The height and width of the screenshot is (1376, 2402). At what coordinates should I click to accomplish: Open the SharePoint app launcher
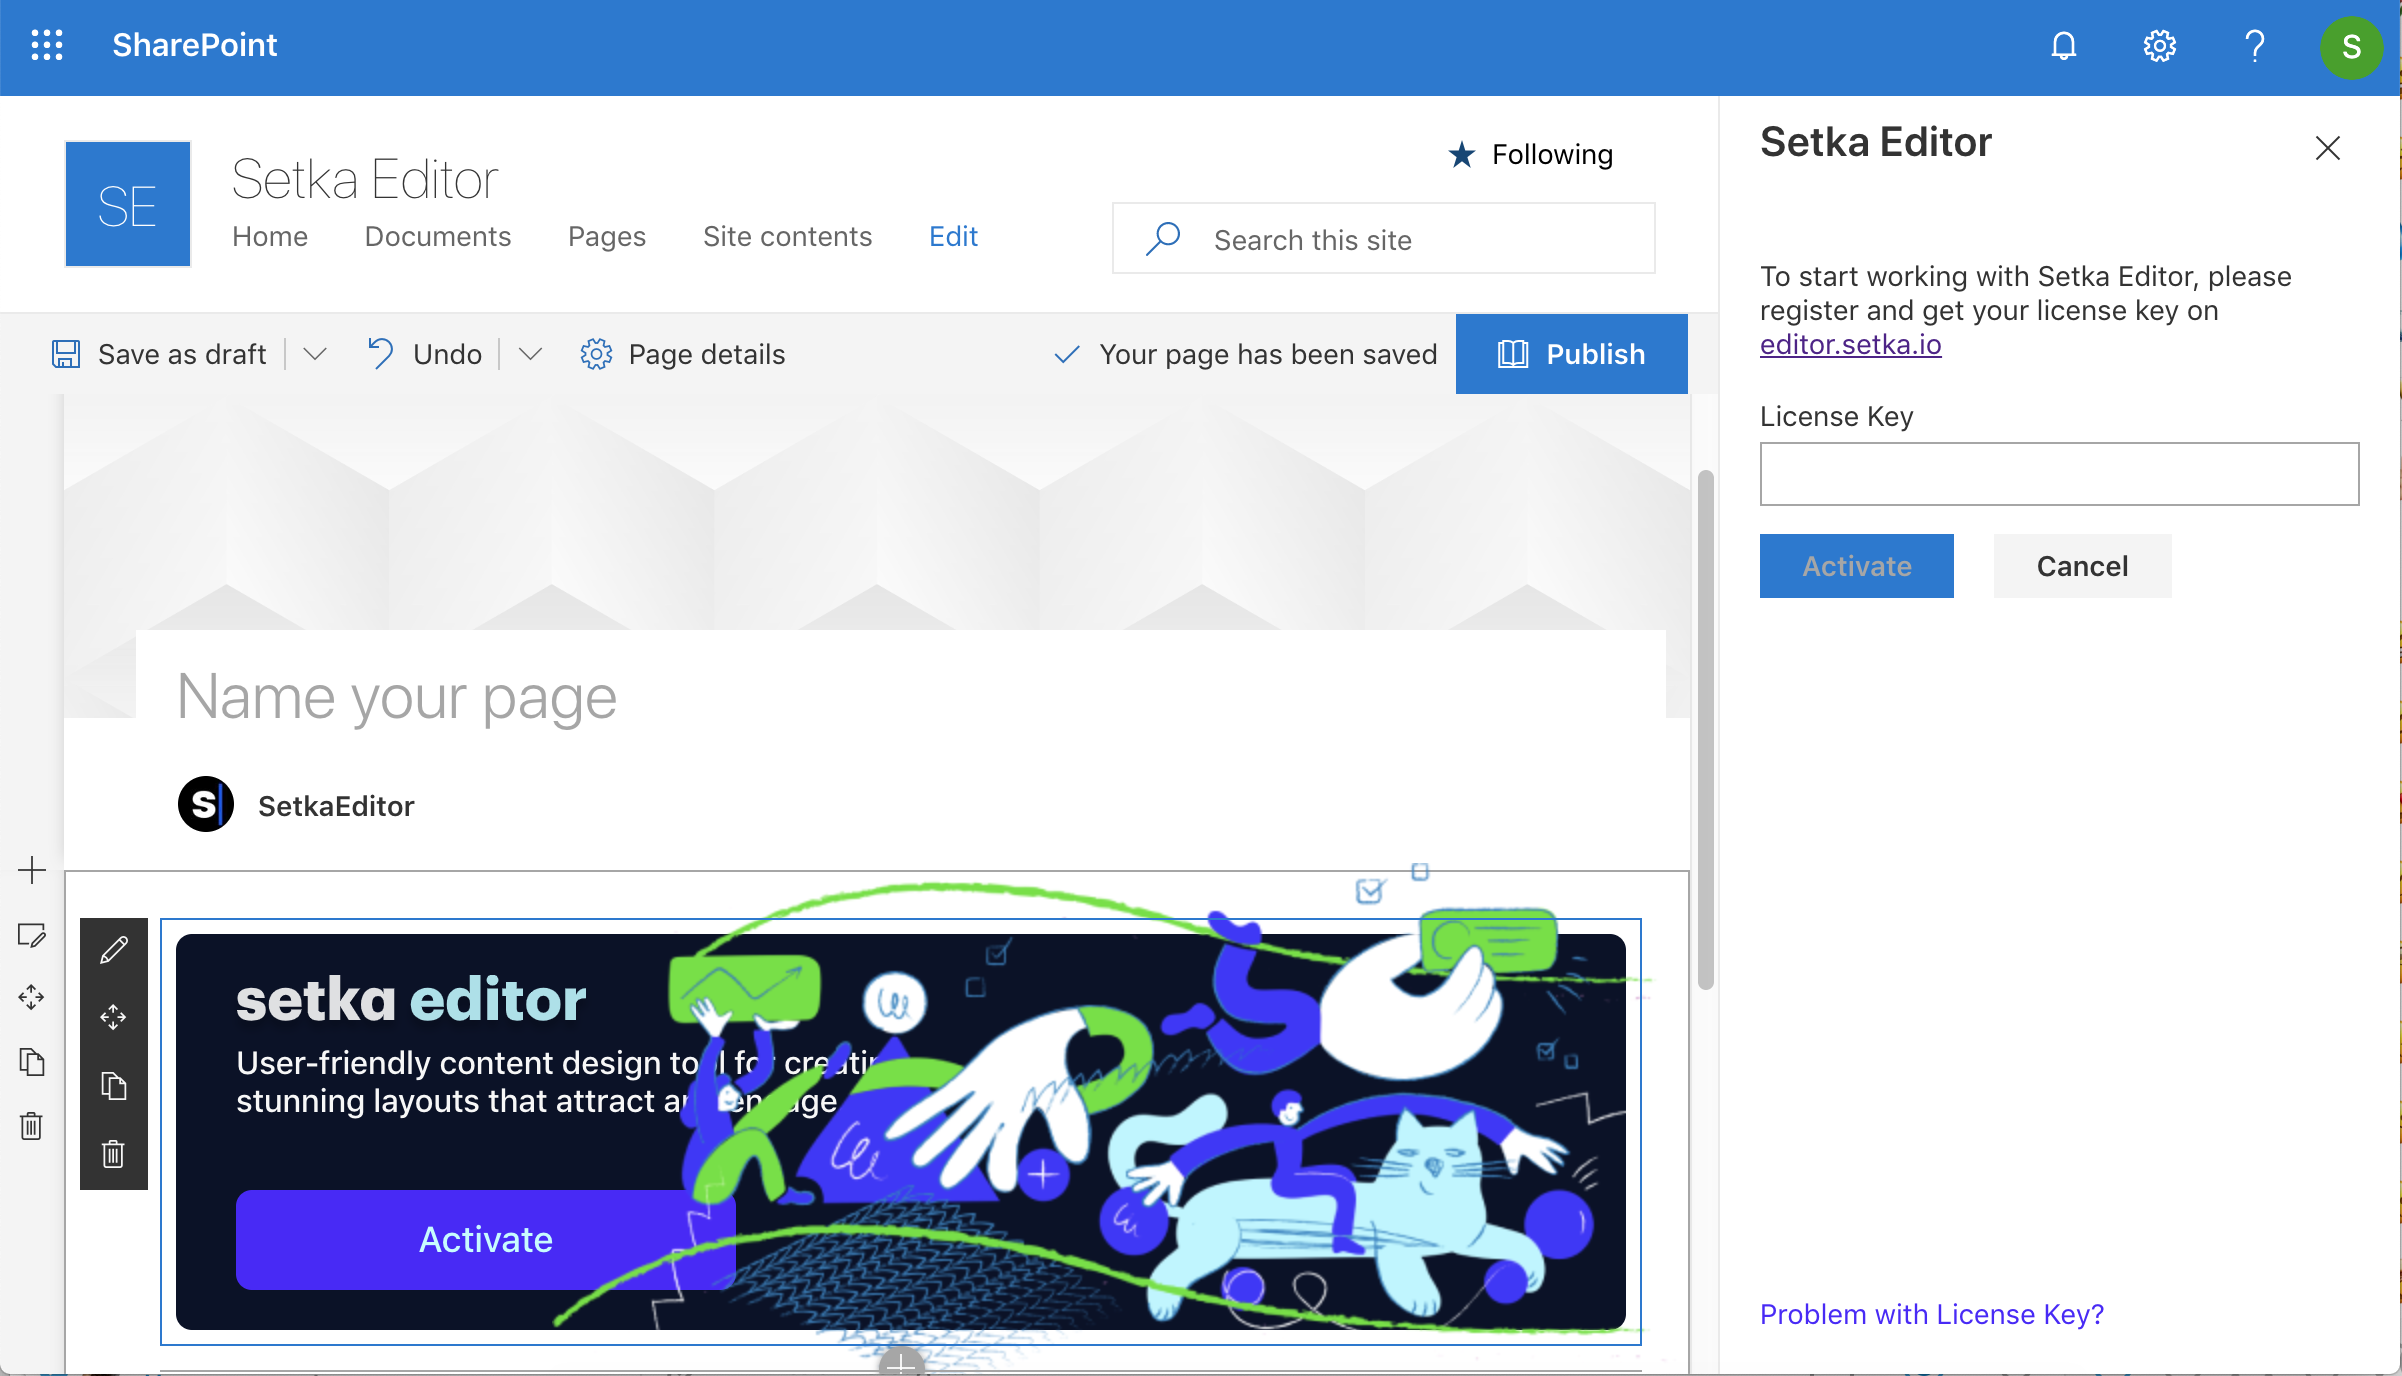pos(47,46)
